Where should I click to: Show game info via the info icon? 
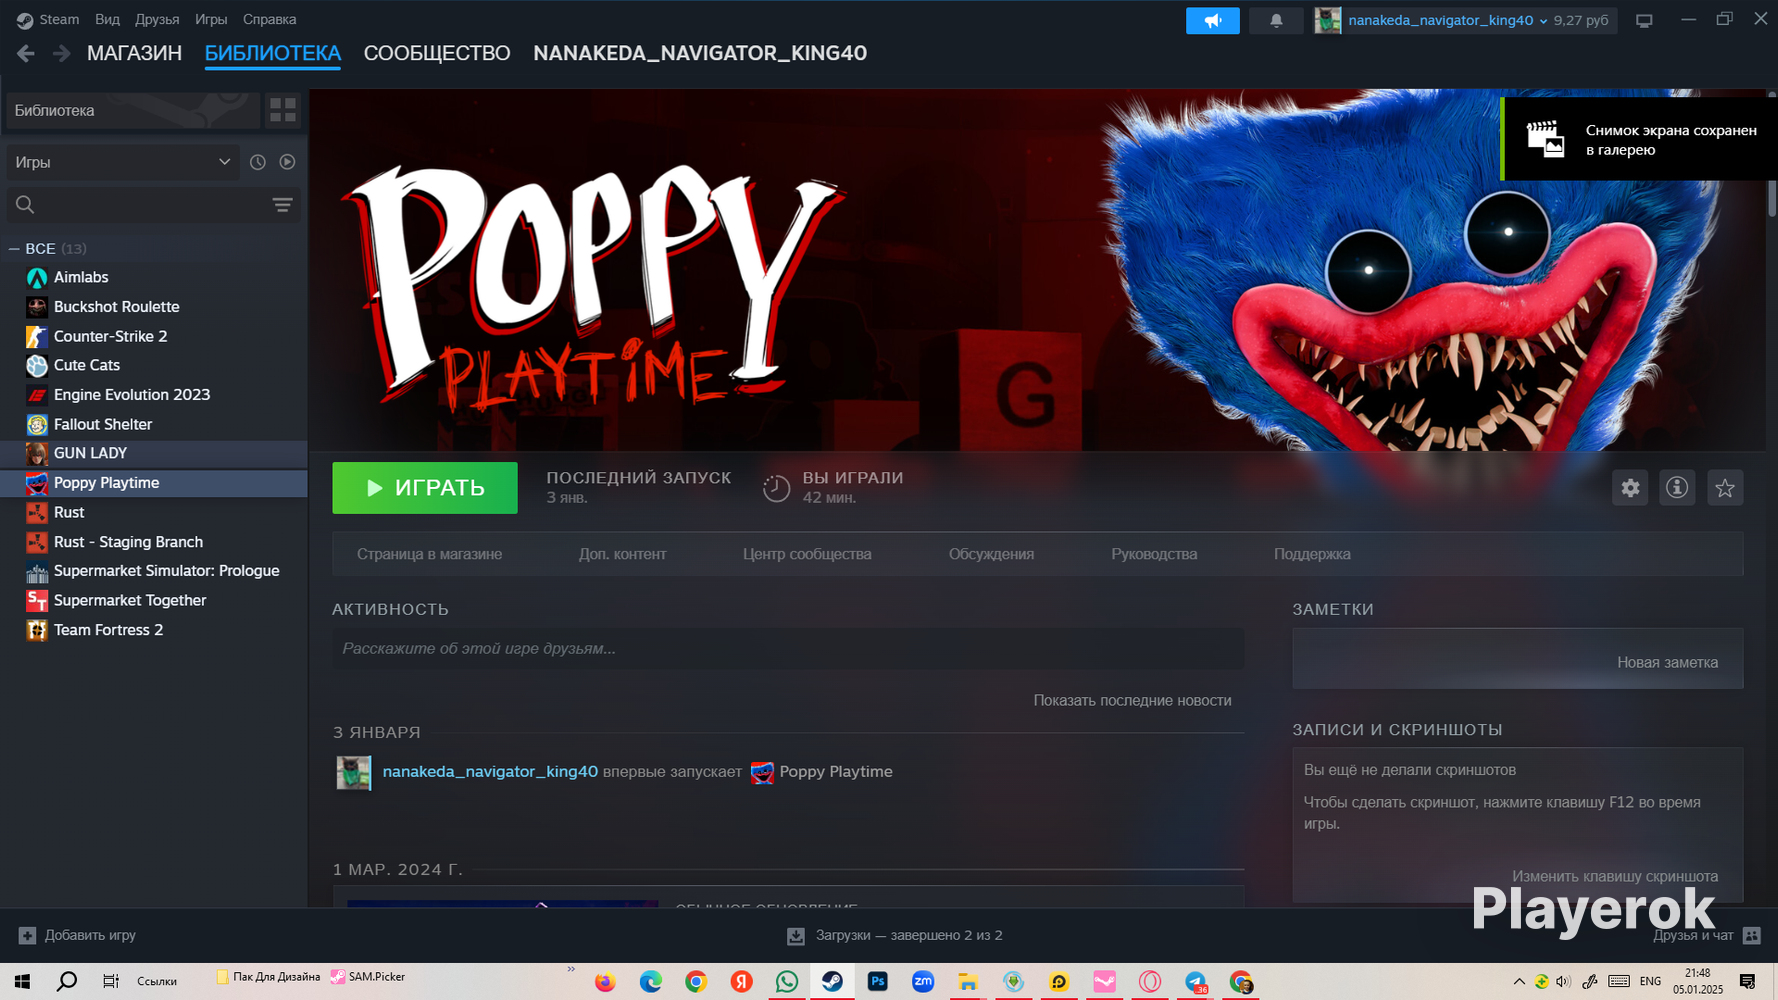tap(1677, 488)
